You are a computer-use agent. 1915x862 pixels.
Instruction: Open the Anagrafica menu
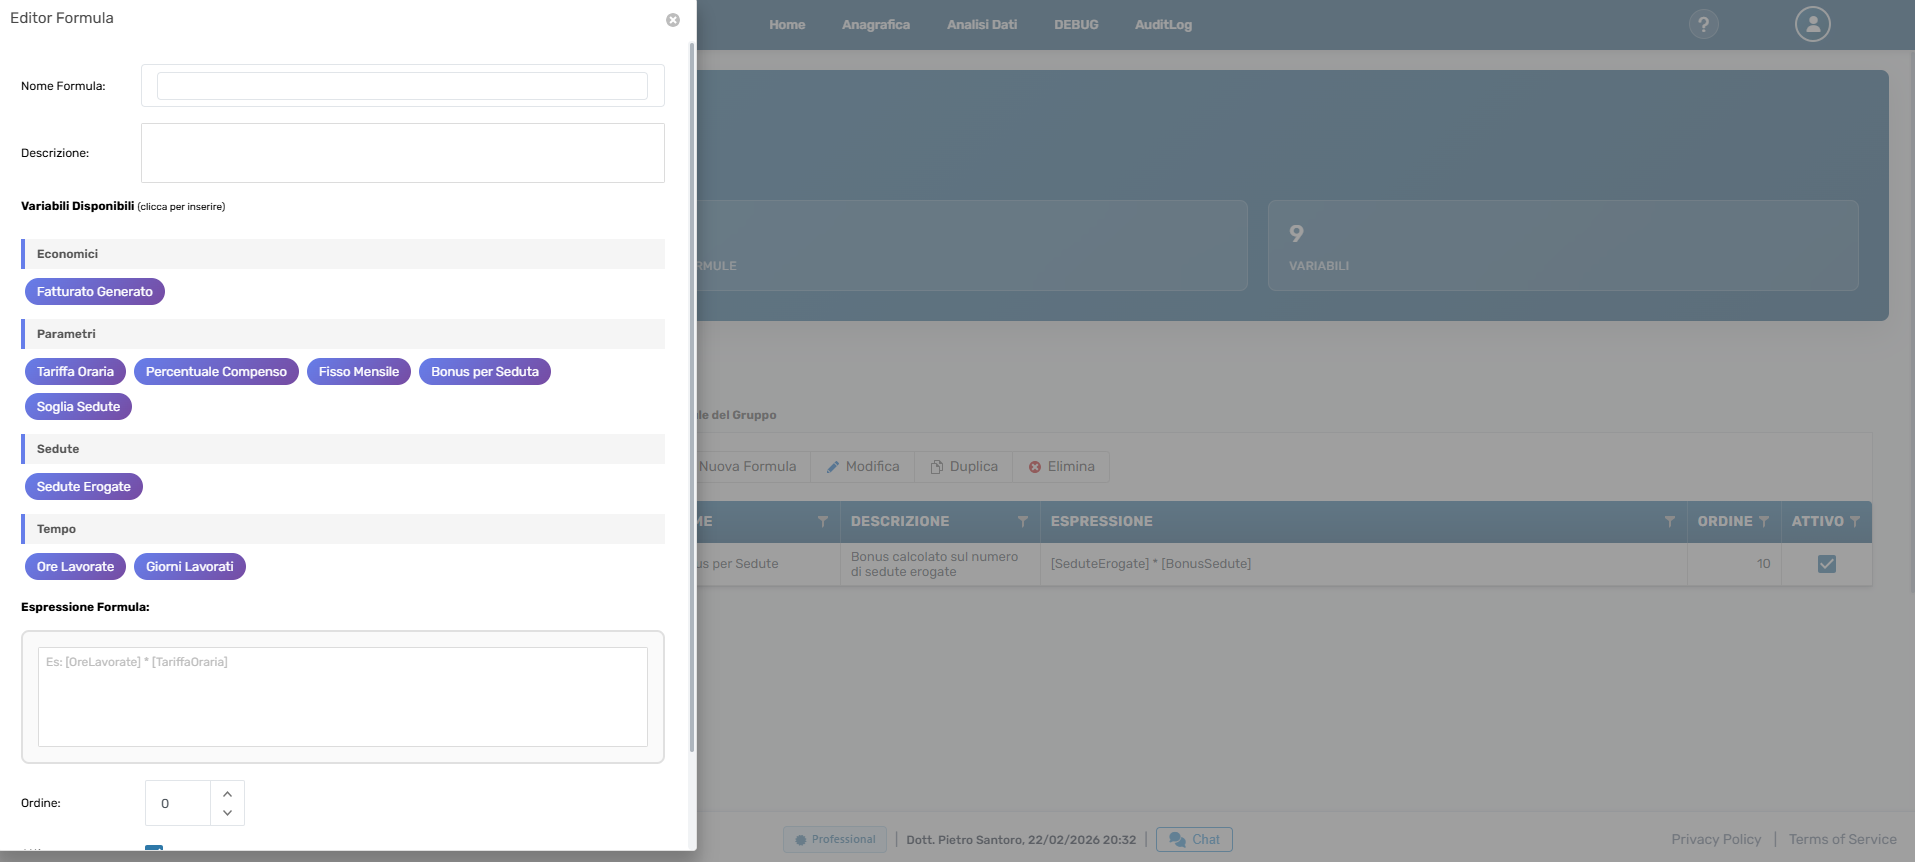876,25
